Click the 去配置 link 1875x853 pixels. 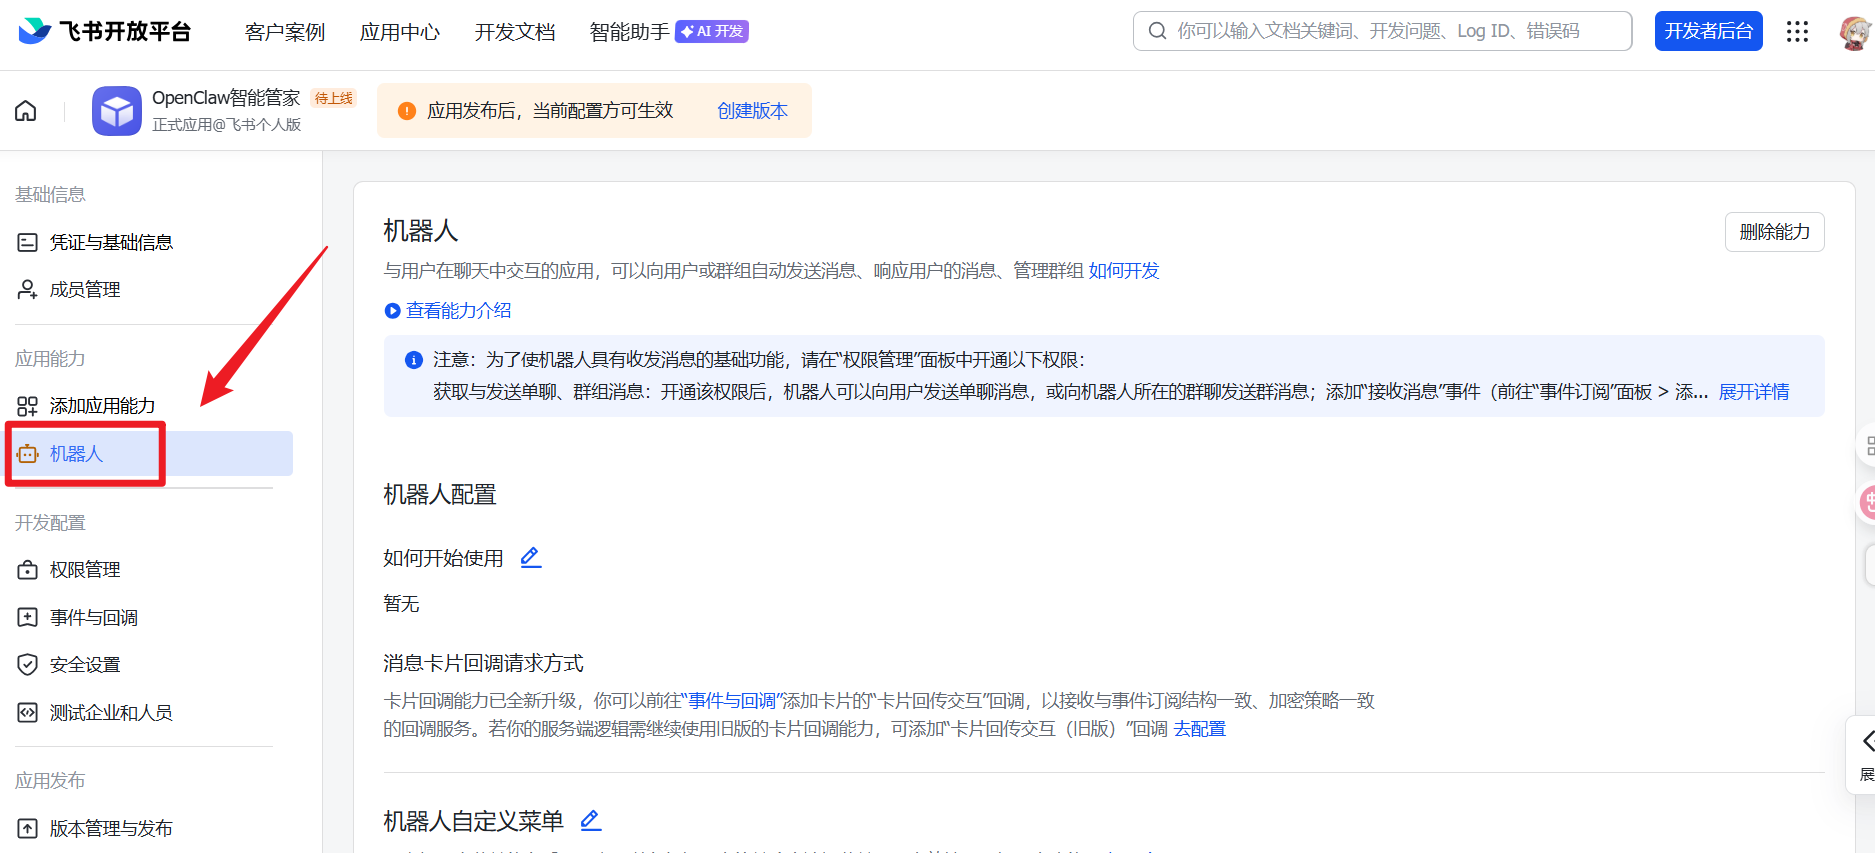click(x=1200, y=729)
